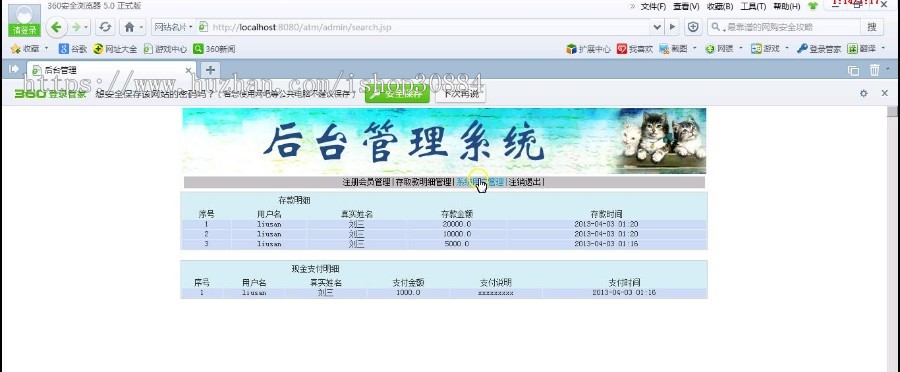The width and height of the screenshot is (900, 372).
Task: Click the 20000.0 deposit amount cell
Action: pyautogui.click(x=457, y=224)
